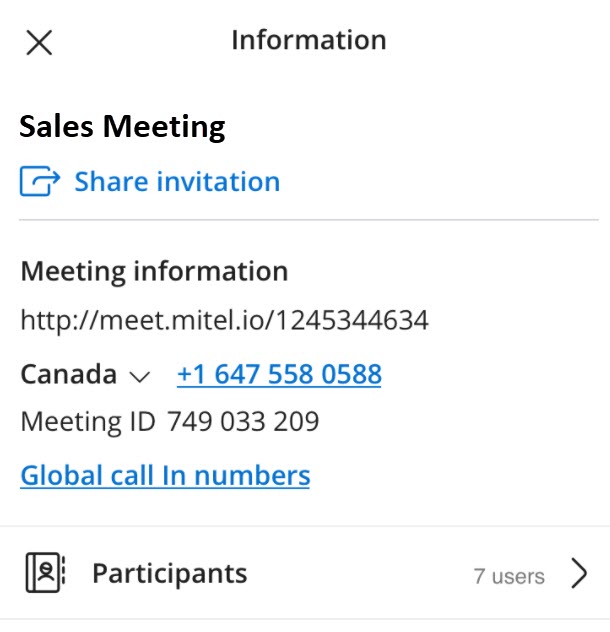Screen dimensions: 610x632
Task: Click the Meeting information heading
Action: pos(154,271)
